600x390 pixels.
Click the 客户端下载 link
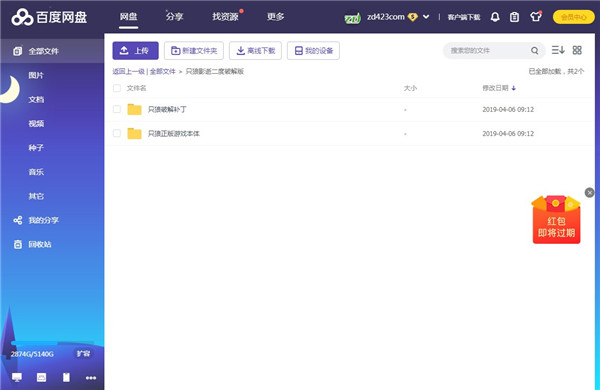point(464,17)
